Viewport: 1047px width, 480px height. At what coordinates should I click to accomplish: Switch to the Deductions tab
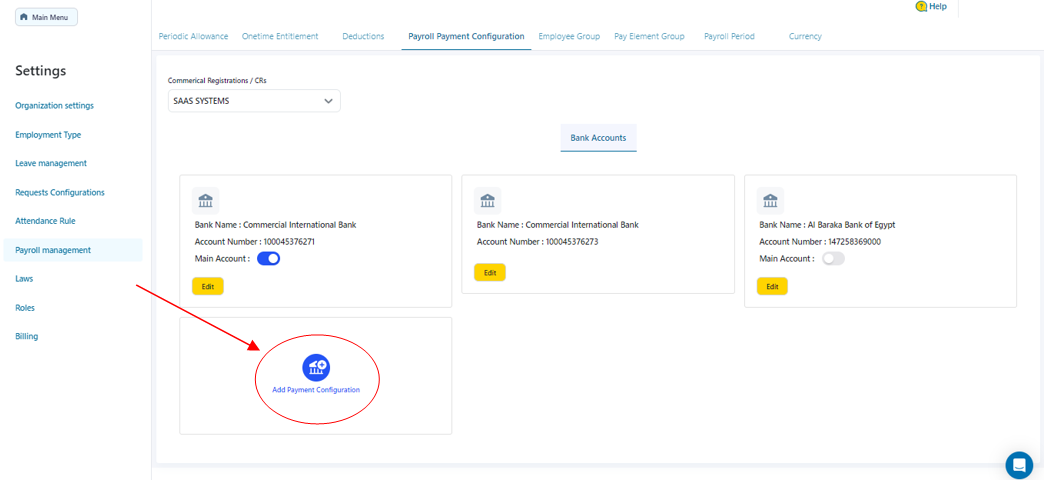pyautogui.click(x=363, y=36)
